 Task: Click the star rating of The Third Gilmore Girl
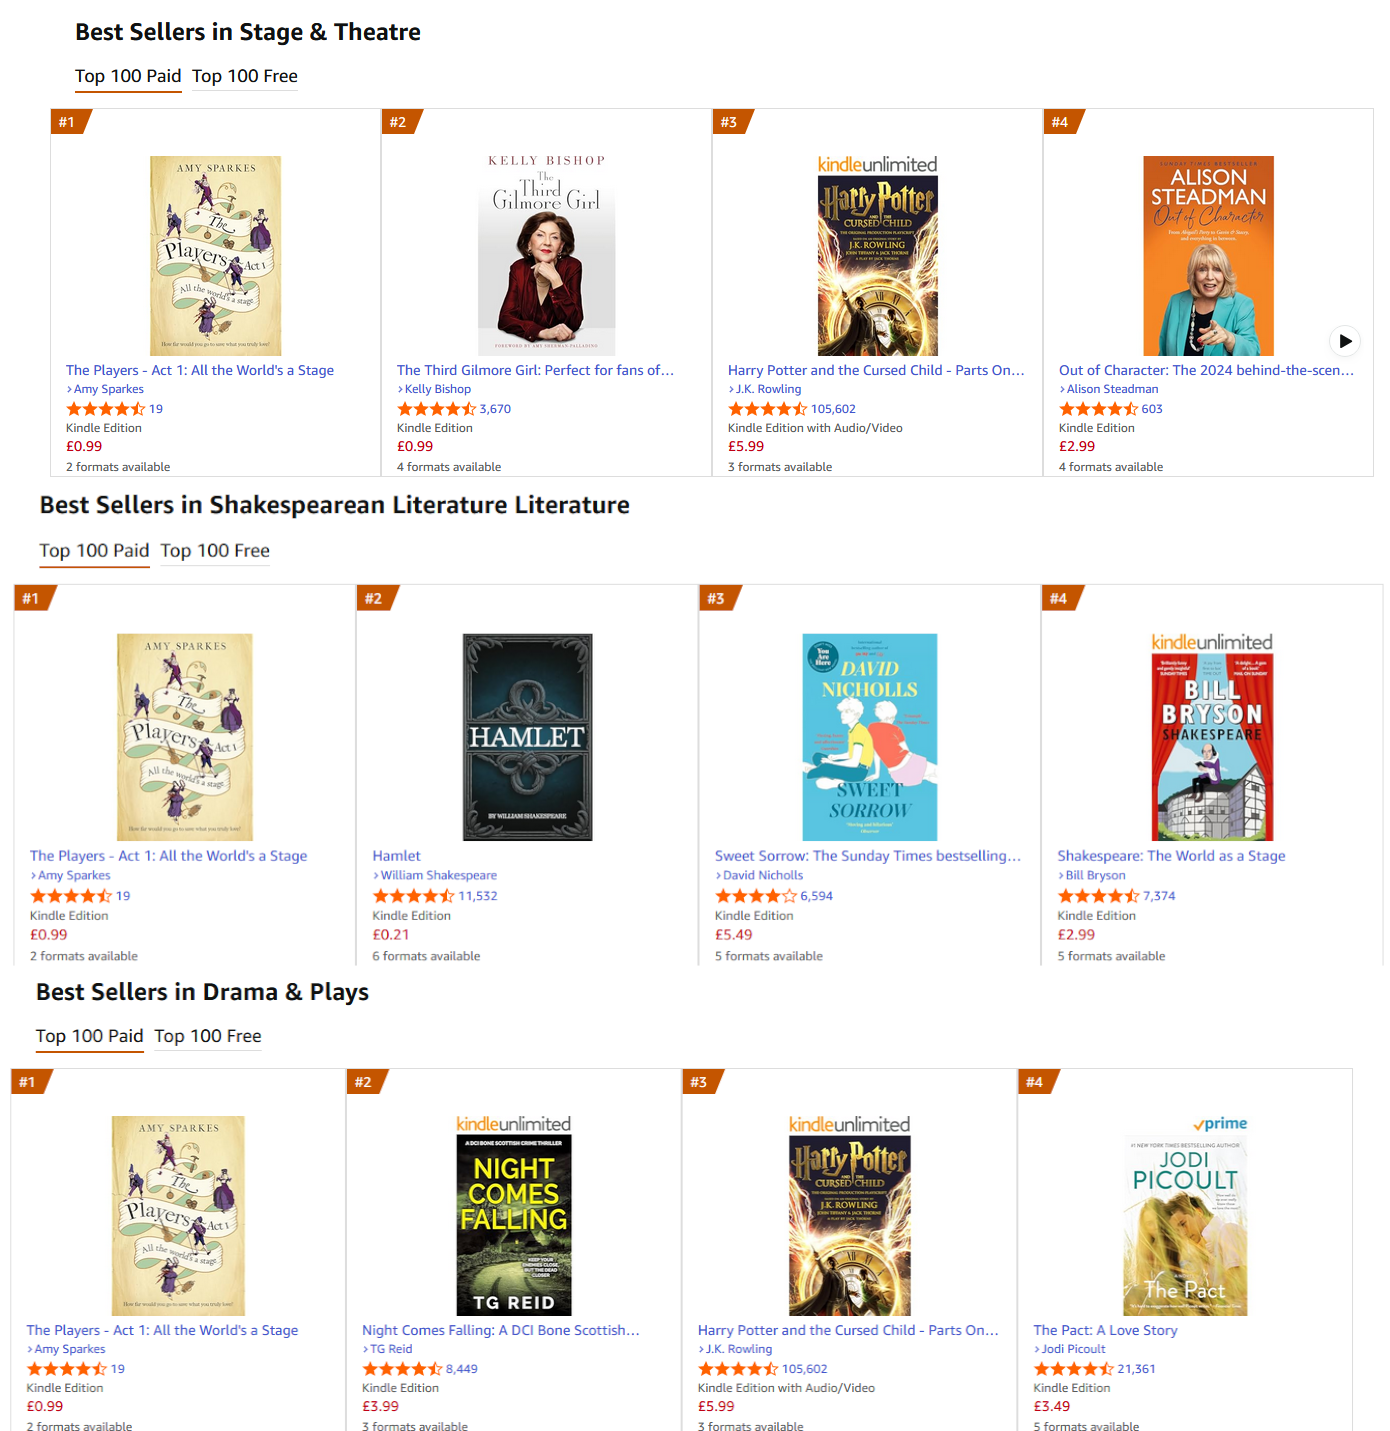pos(436,409)
